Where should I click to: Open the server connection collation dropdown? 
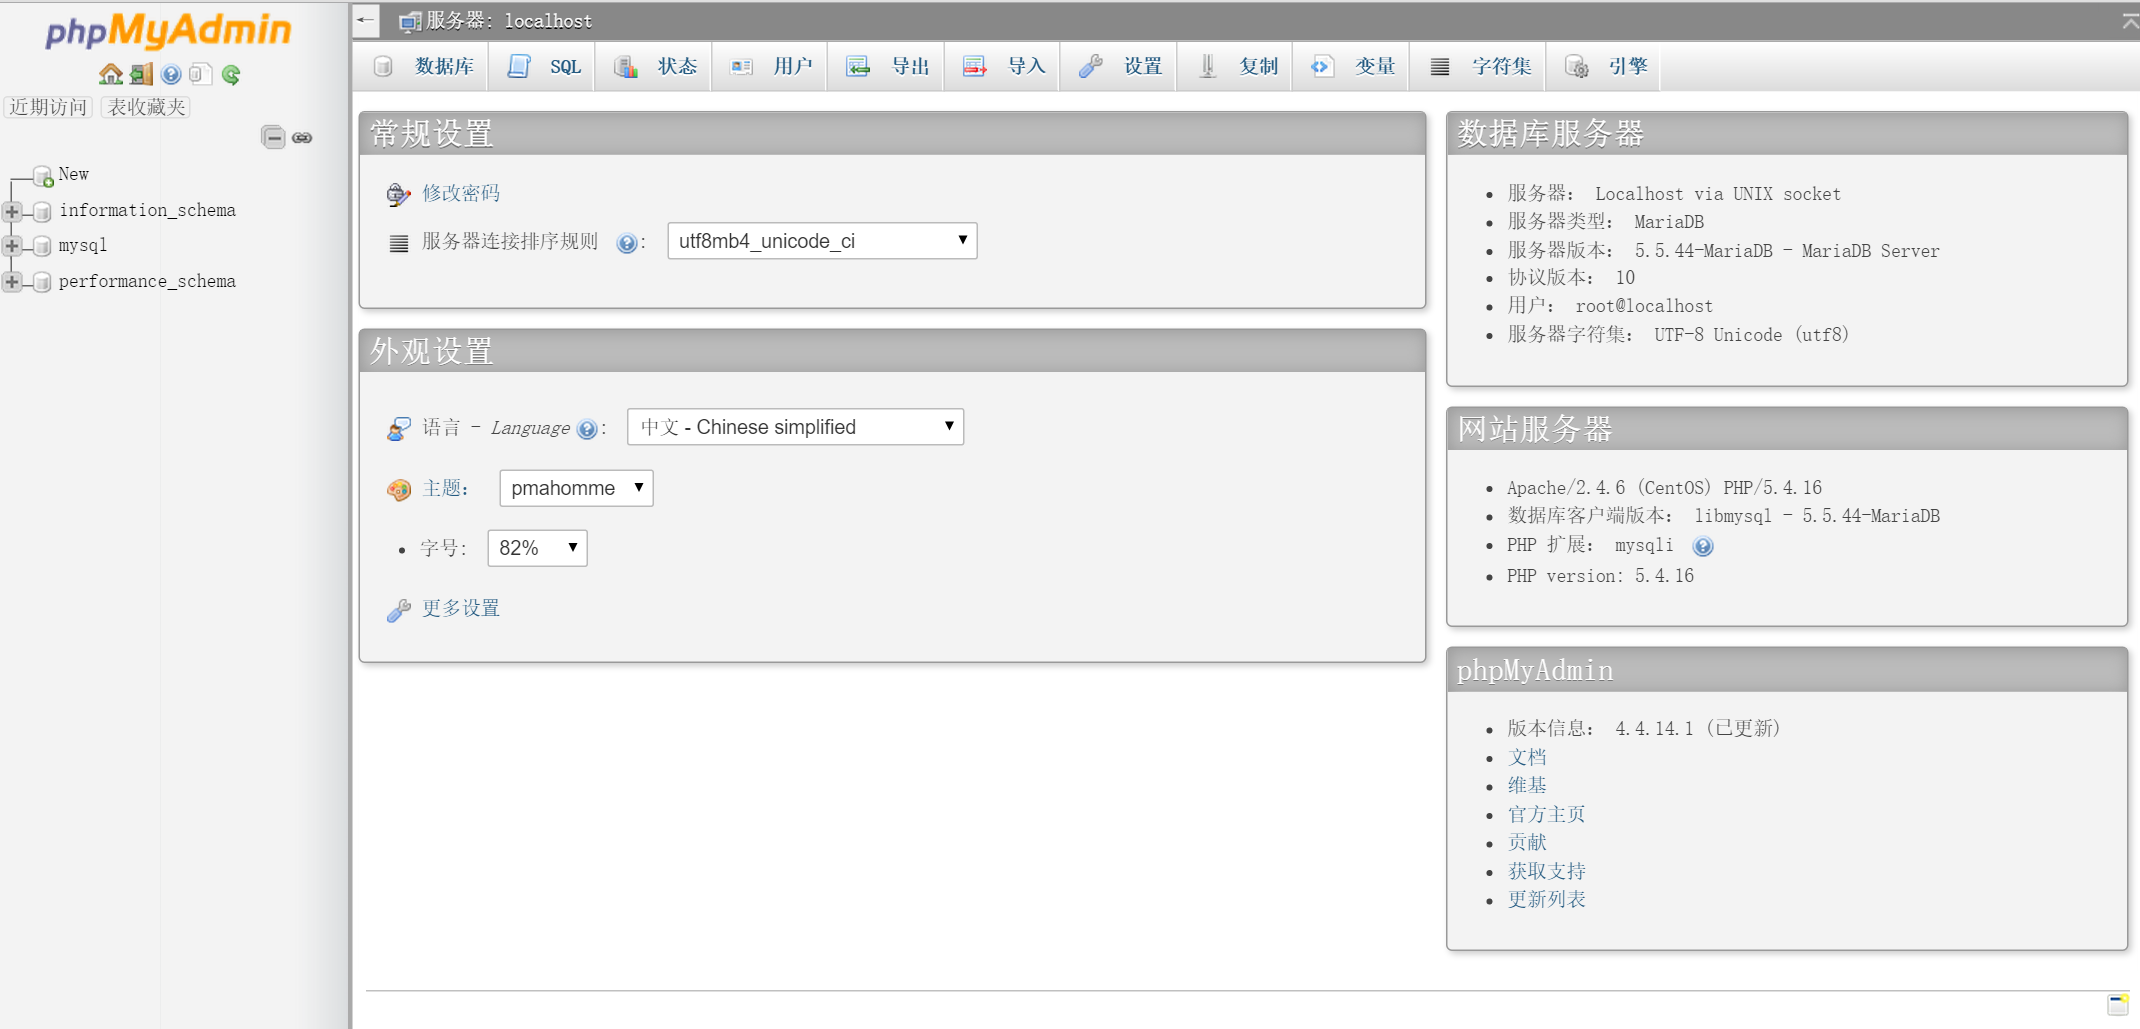pos(822,241)
